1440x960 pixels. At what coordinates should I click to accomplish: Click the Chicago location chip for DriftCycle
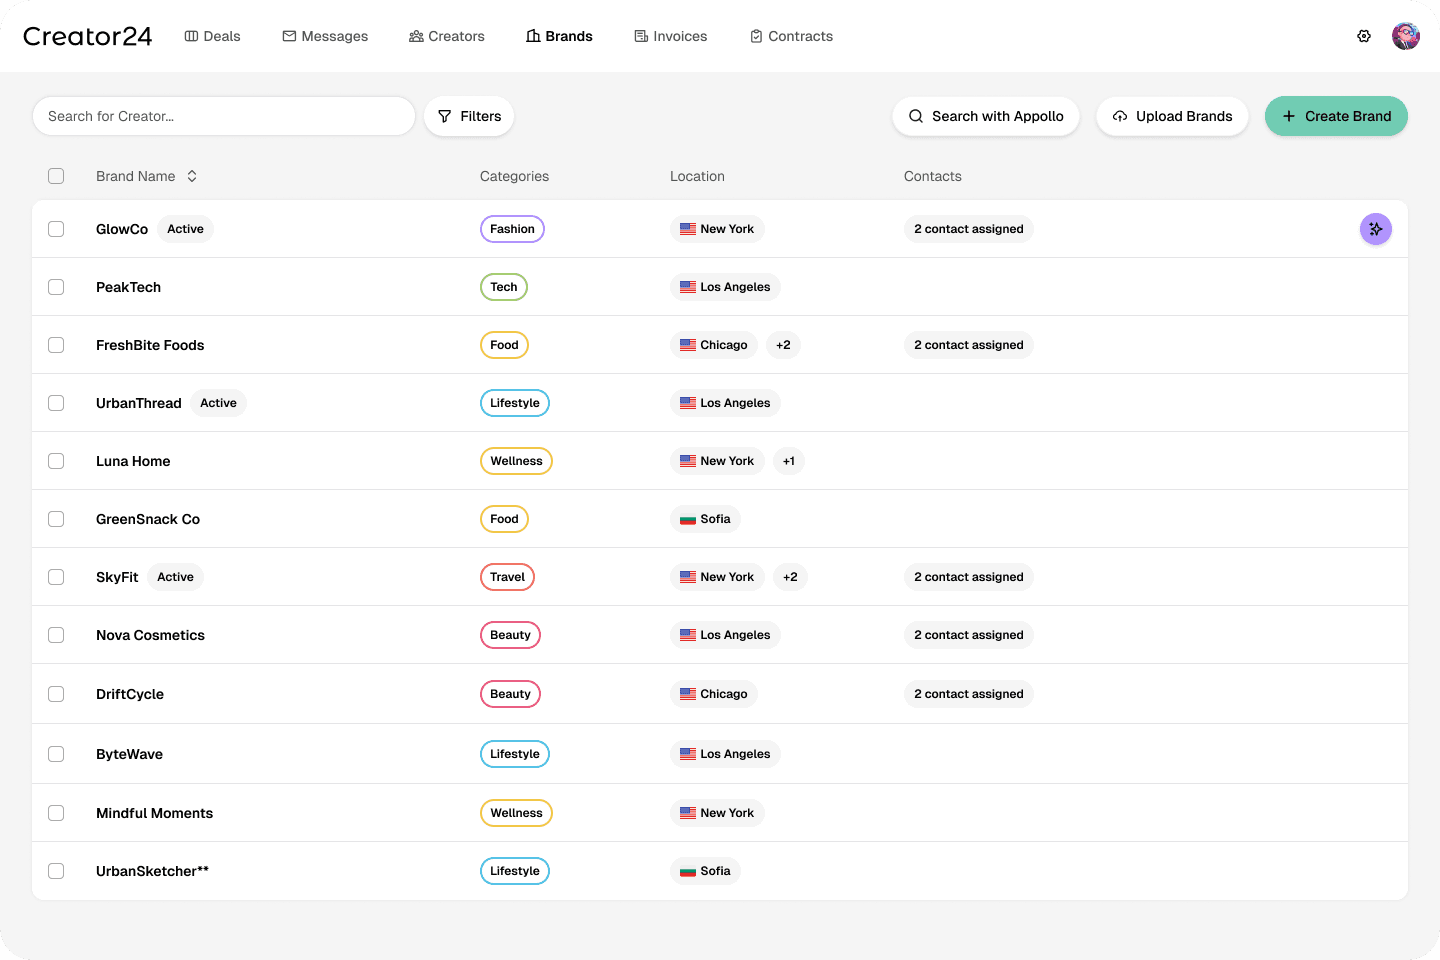tap(714, 694)
